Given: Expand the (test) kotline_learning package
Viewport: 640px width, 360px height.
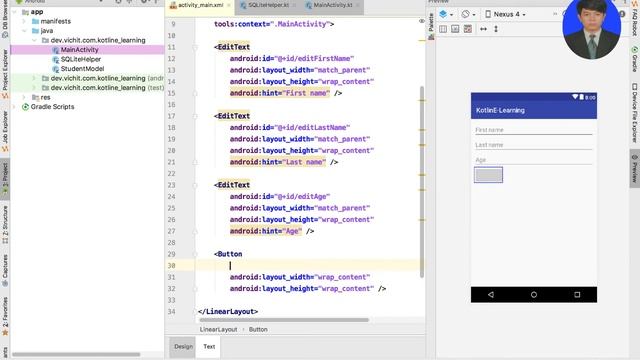Looking at the screenshot, I should [x=34, y=88].
